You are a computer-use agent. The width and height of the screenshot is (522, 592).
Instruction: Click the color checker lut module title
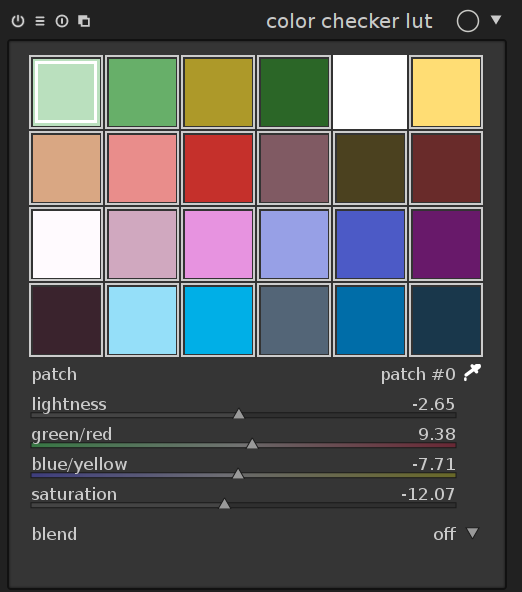tap(349, 21)
